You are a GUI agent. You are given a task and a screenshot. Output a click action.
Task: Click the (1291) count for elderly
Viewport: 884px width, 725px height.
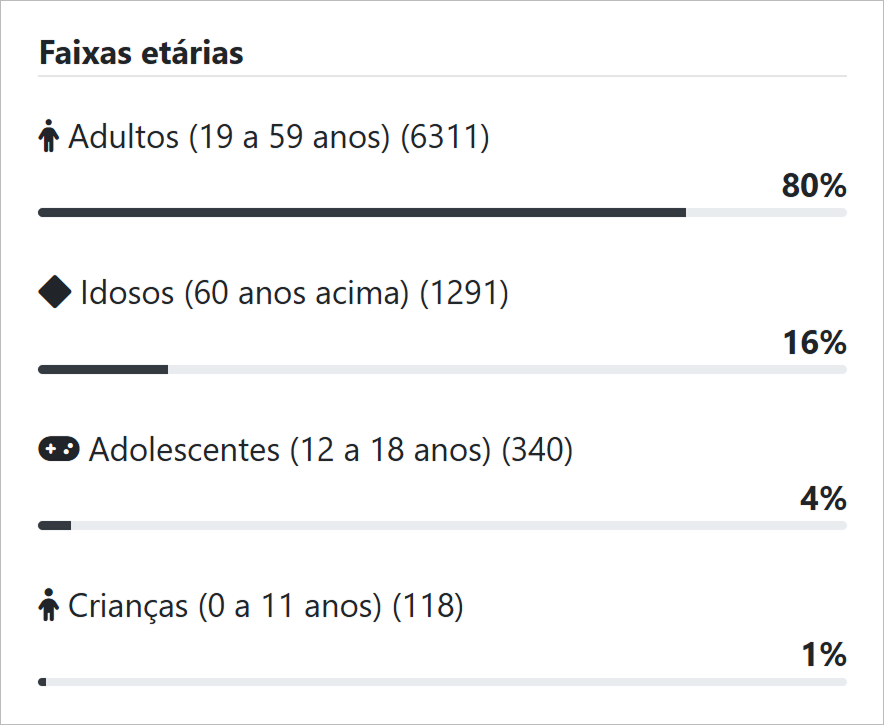point(464,293)
